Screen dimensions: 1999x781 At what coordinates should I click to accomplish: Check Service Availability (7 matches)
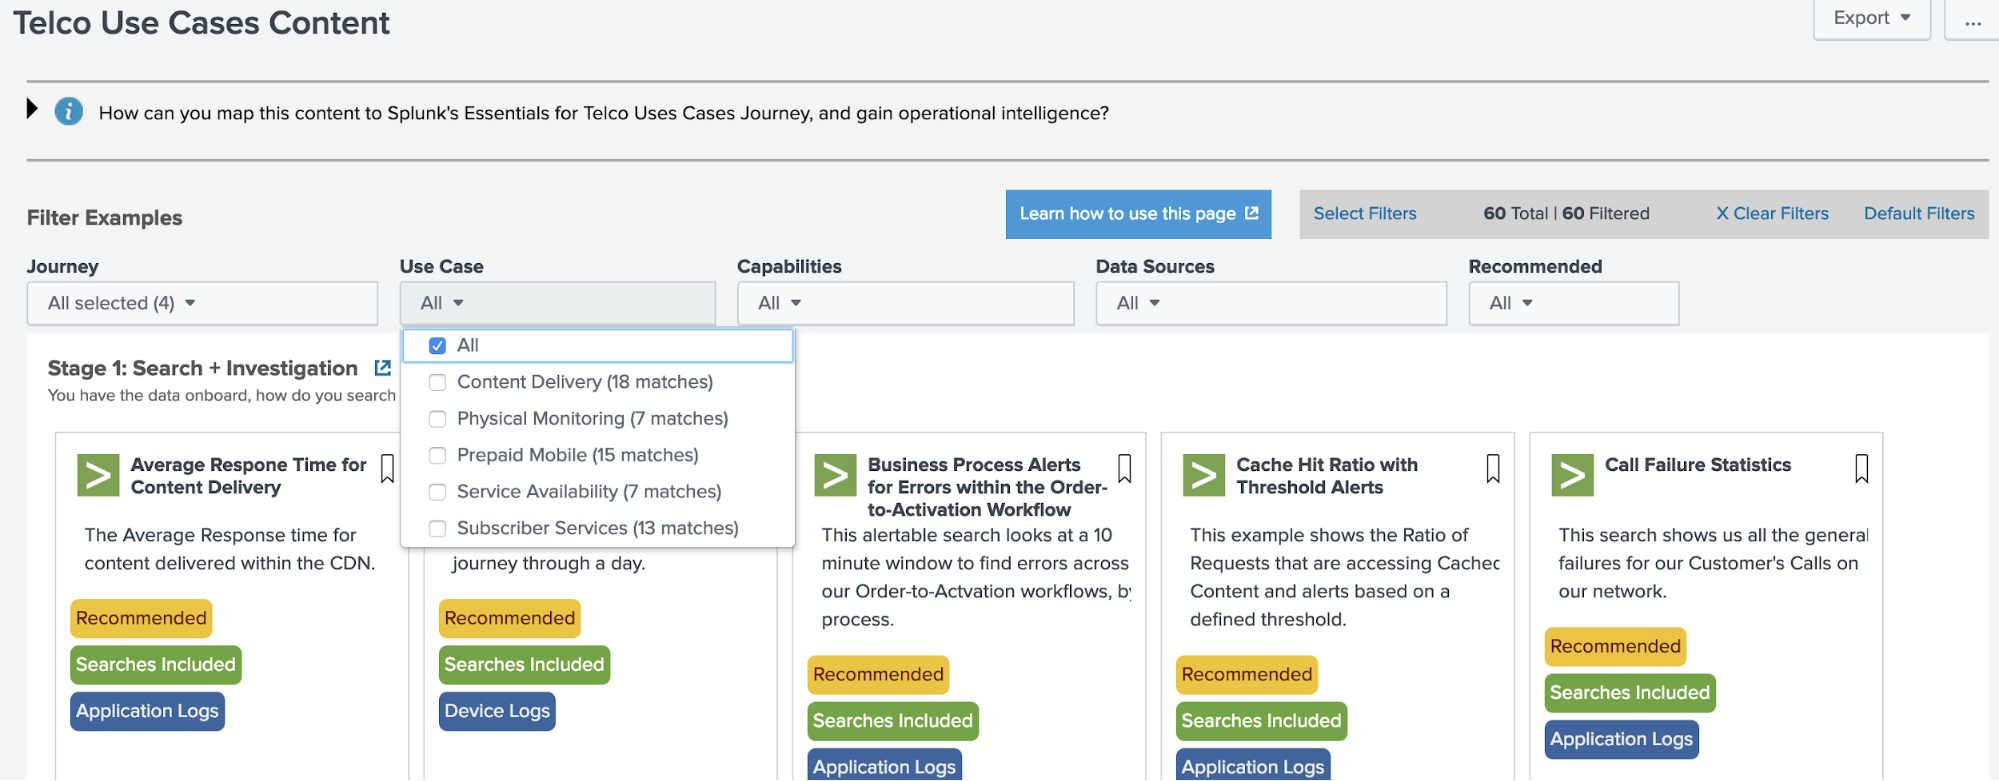pos(437,492)
